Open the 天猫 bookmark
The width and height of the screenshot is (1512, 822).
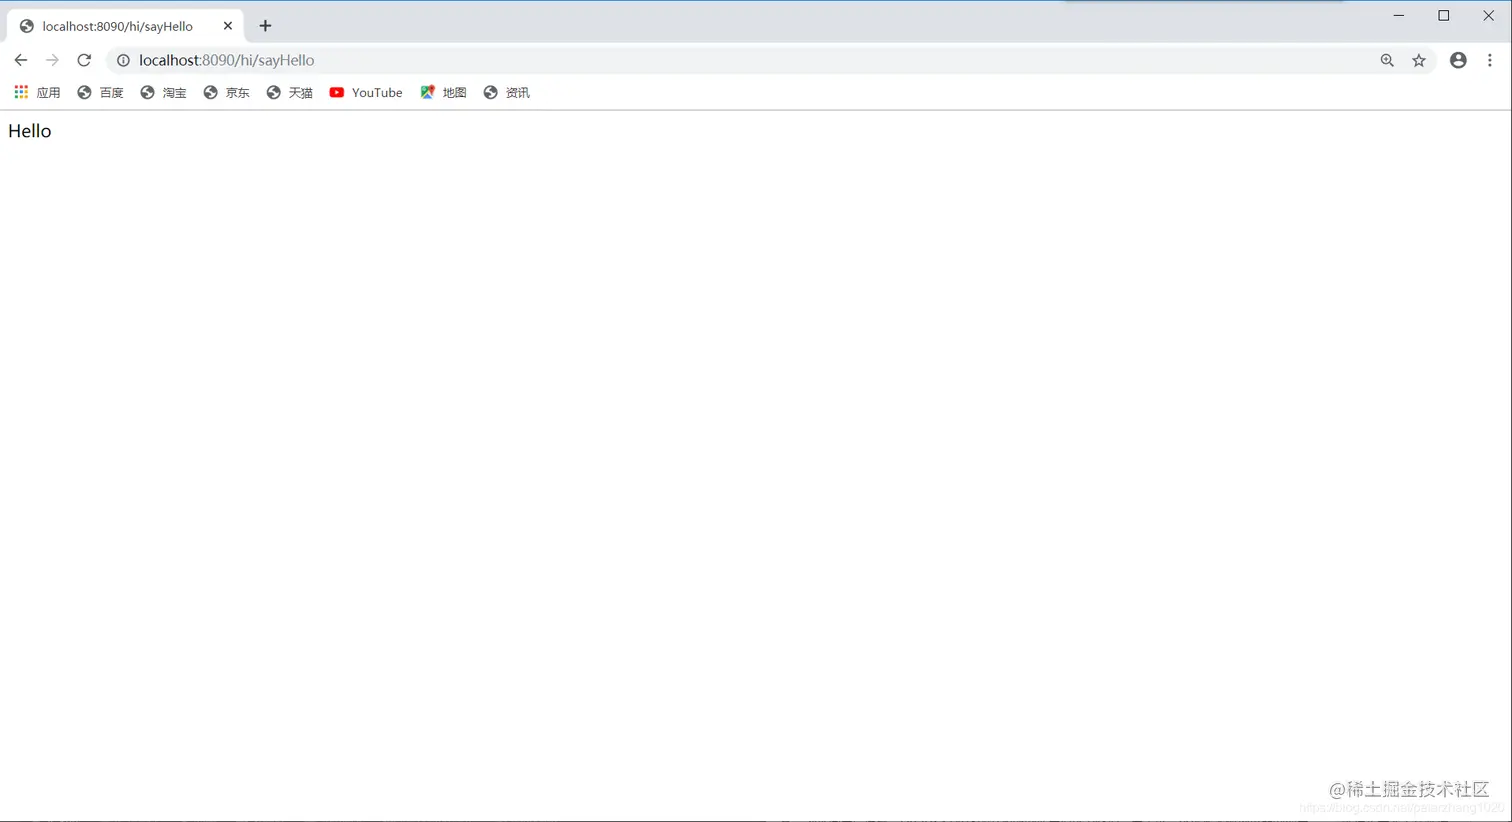point(289,92)
